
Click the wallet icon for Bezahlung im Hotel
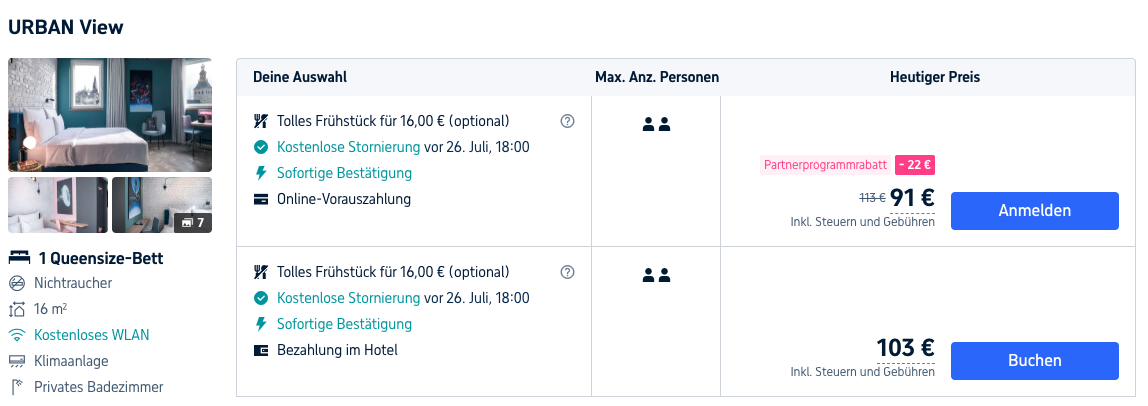click(261, 350)
